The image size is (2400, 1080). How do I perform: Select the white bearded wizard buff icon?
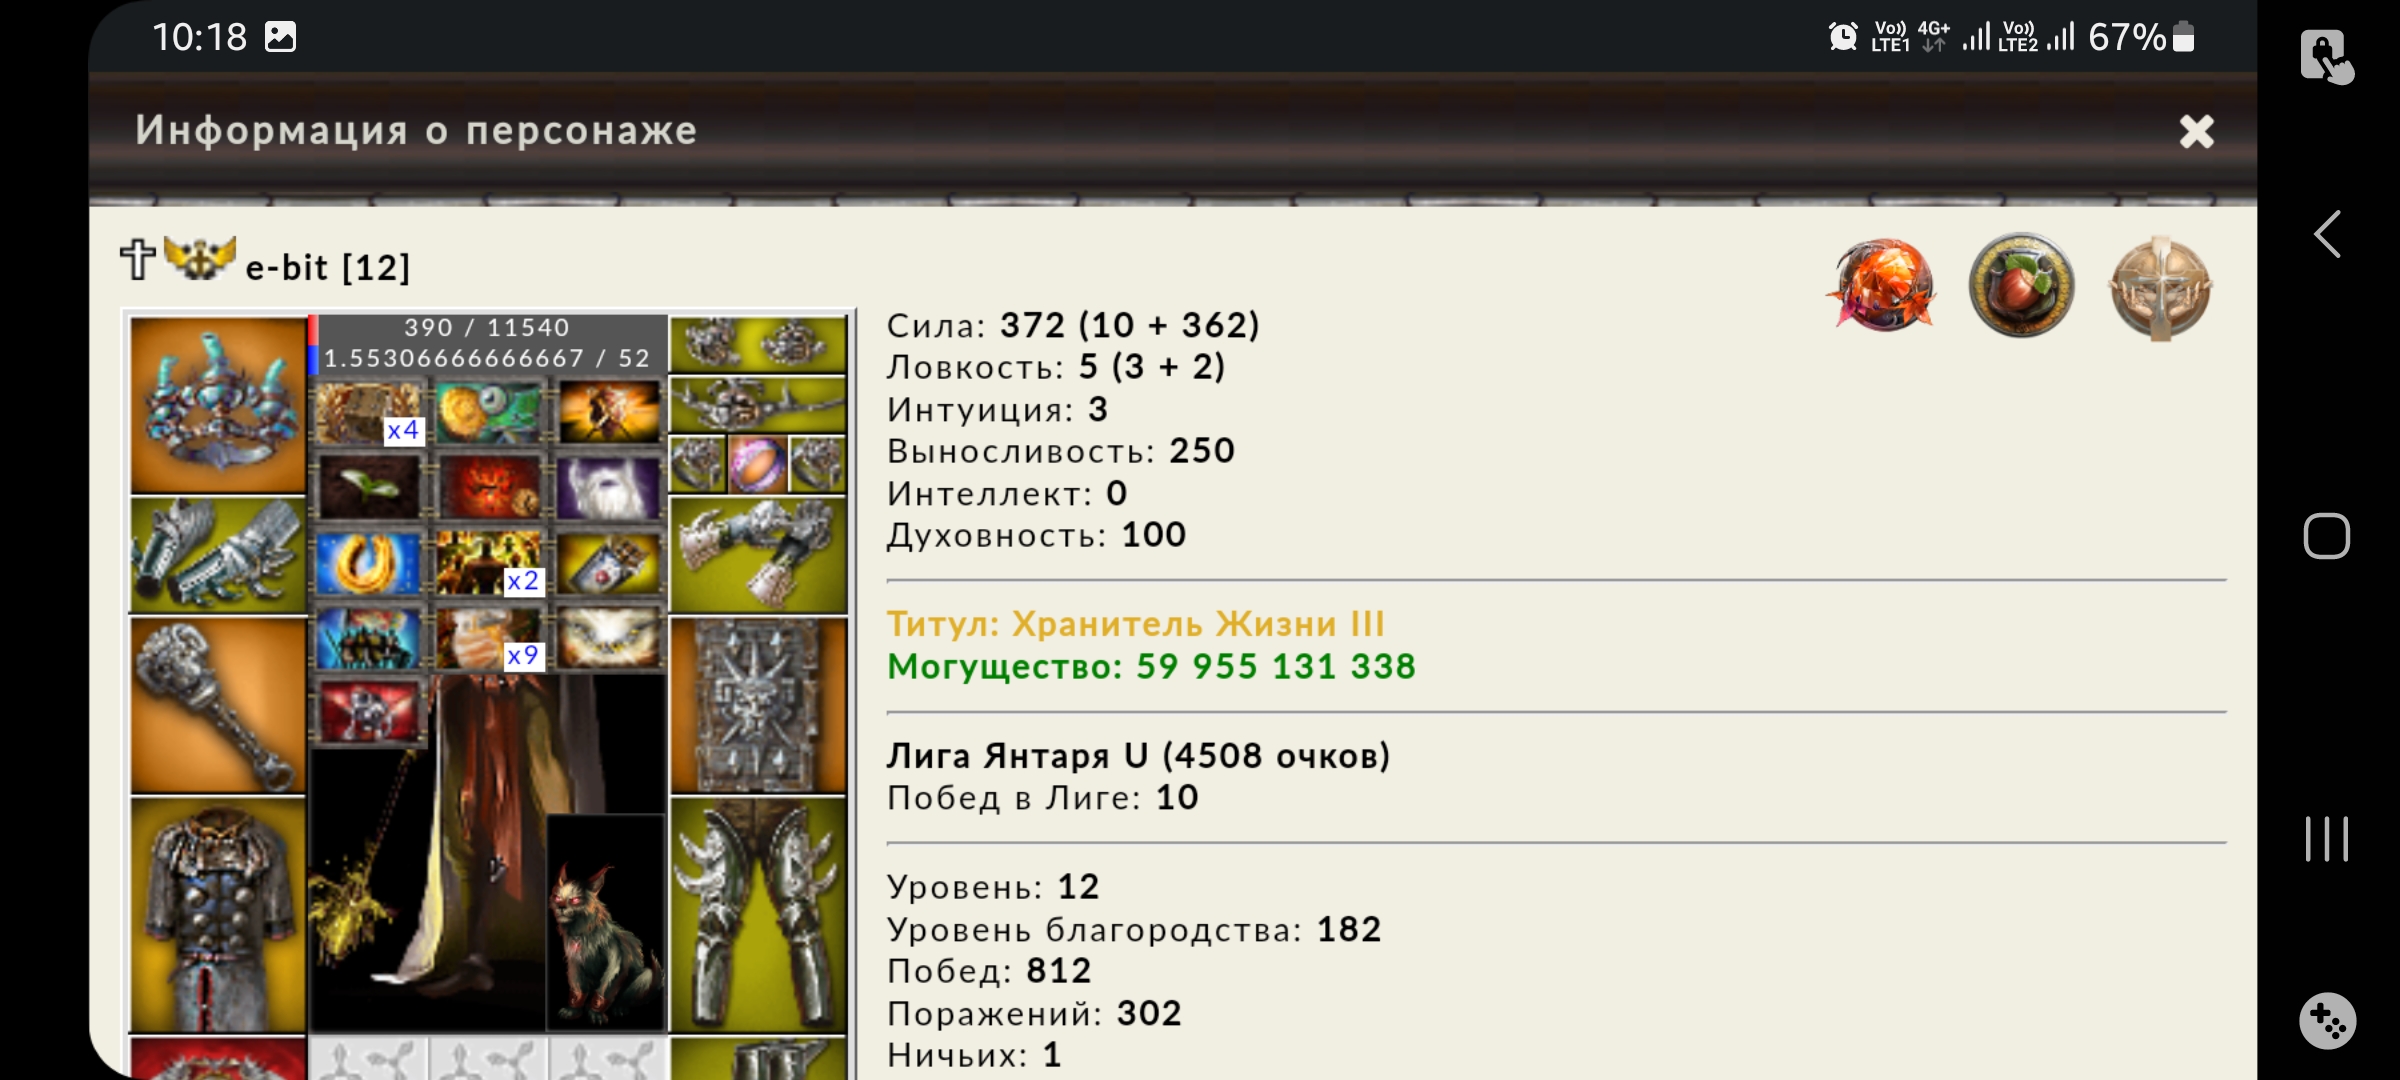[x=609, y=488]
